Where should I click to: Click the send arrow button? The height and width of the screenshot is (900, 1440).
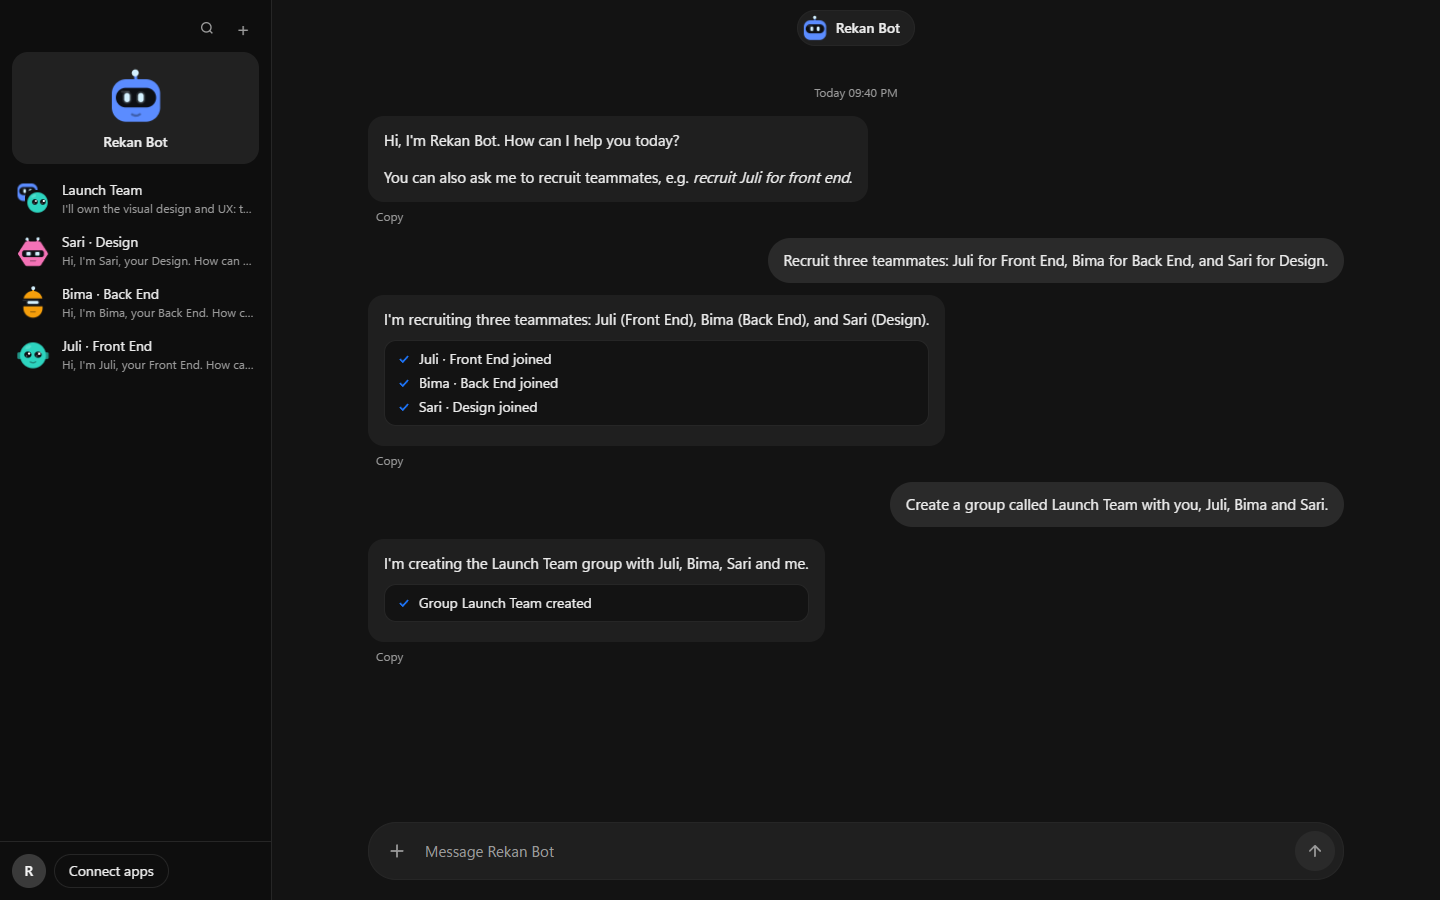coord(1315,851)
